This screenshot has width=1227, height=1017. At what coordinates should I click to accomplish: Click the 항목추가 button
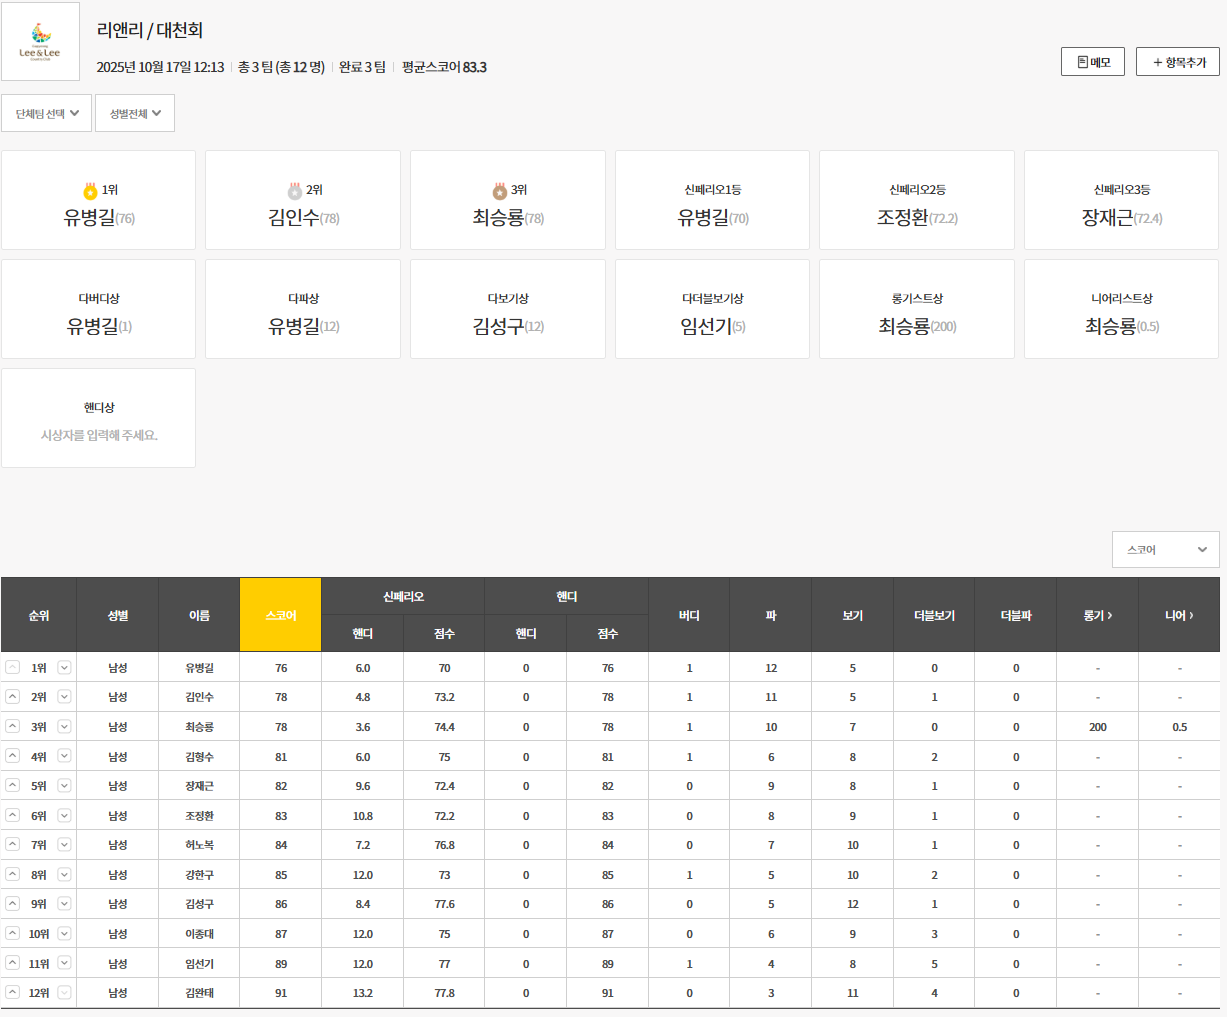[1178, 62]
